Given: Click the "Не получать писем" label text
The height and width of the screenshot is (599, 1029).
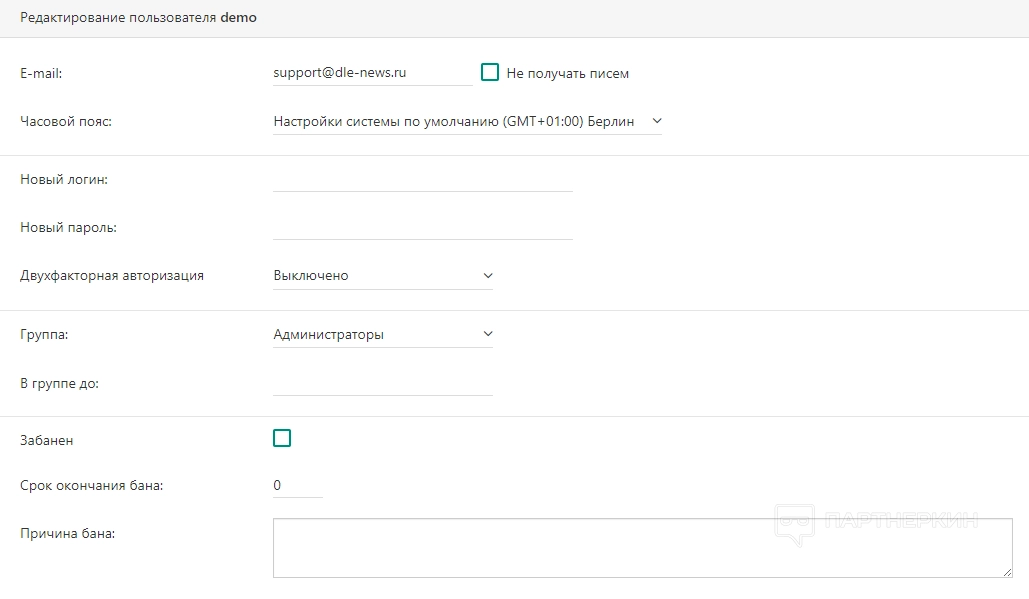Looking at the screenshot, I should [x=567, y=73].
